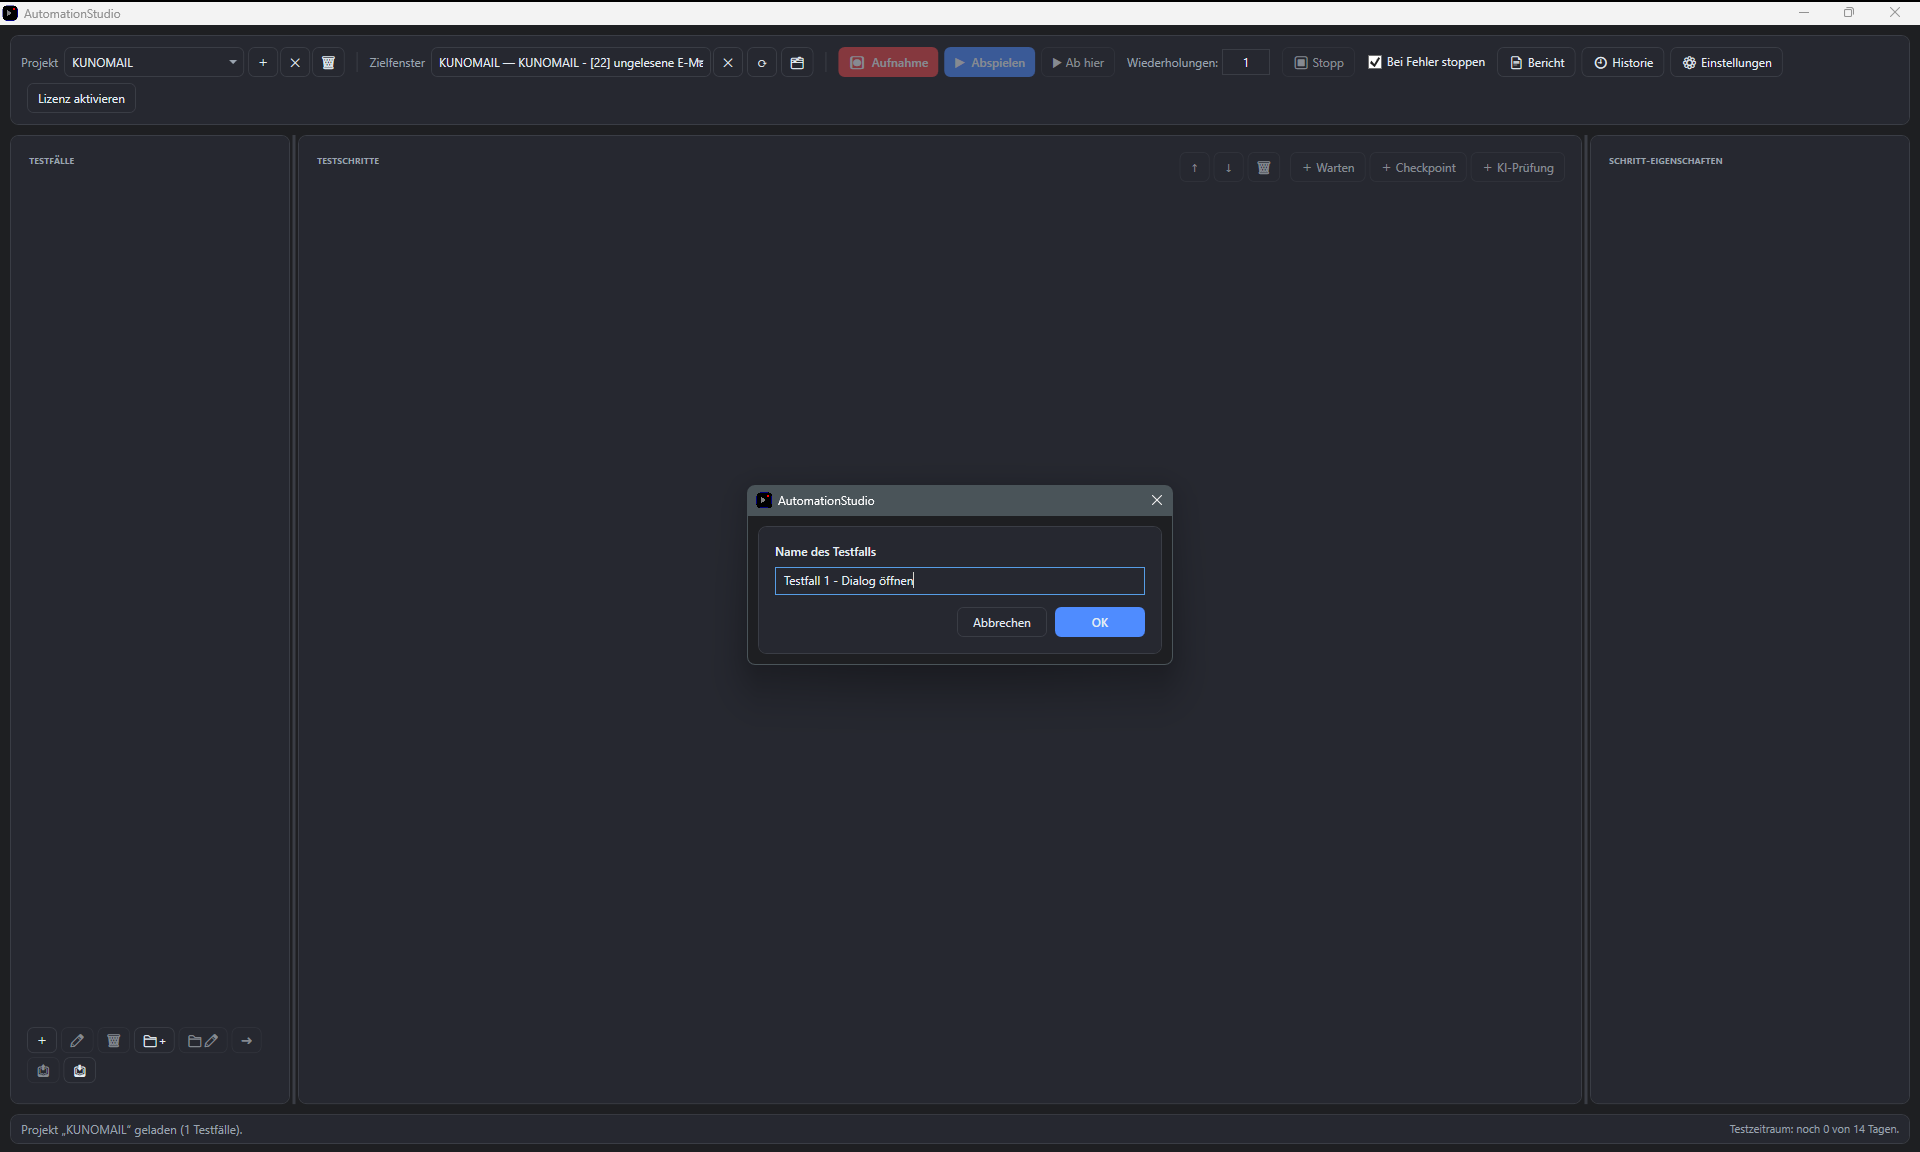The height and width of the screenshot is (1152, 1920).
Task: Click Lizenz aktivieren button
Action: click(81, 99)
